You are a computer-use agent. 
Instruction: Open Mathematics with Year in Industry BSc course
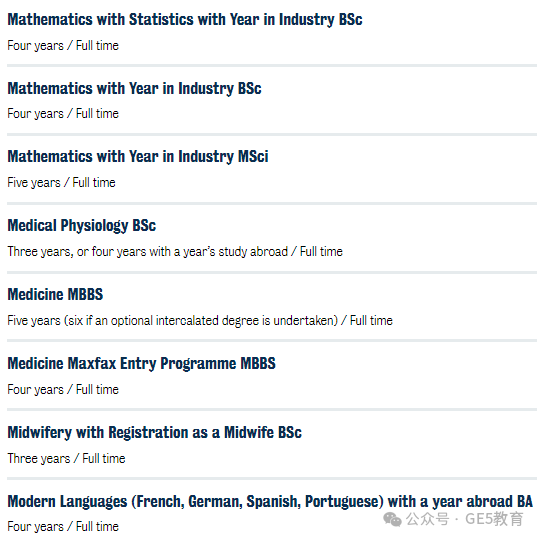click(x=134, y=88)
